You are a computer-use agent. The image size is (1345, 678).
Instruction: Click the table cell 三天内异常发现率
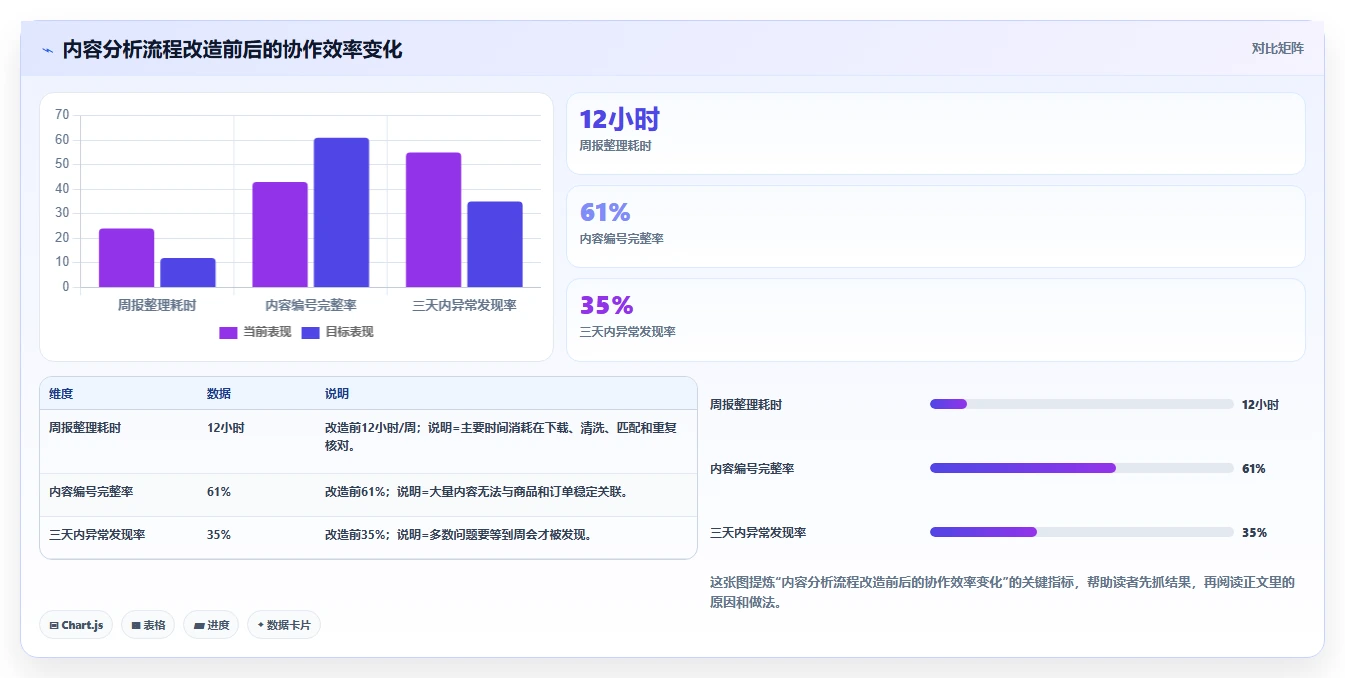97,535
